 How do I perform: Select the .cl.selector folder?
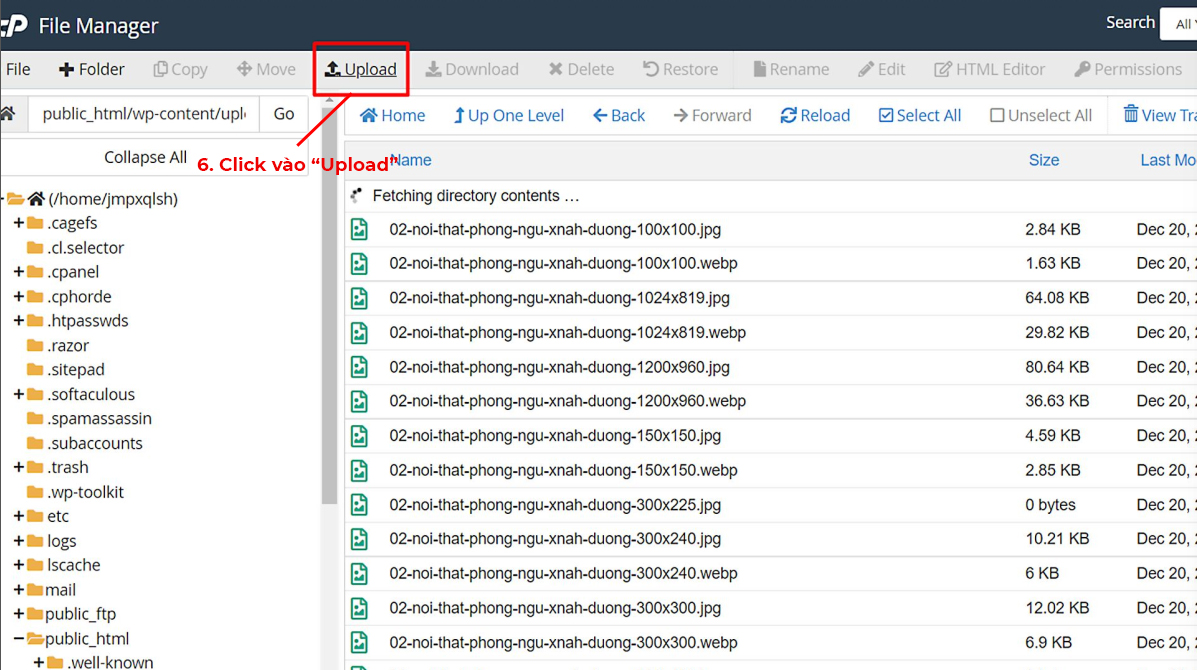(85, 248)
